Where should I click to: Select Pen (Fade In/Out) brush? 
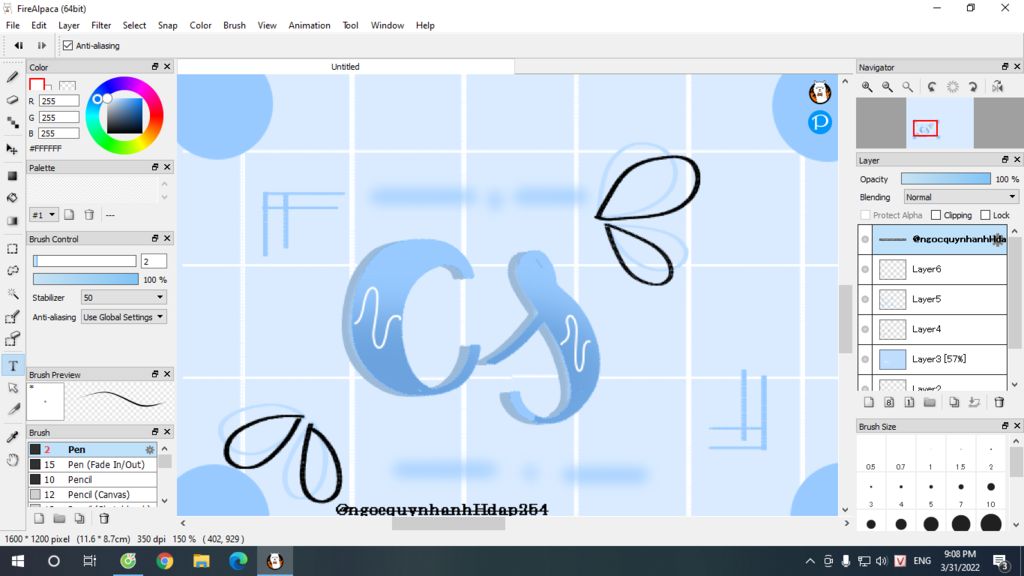93,464
